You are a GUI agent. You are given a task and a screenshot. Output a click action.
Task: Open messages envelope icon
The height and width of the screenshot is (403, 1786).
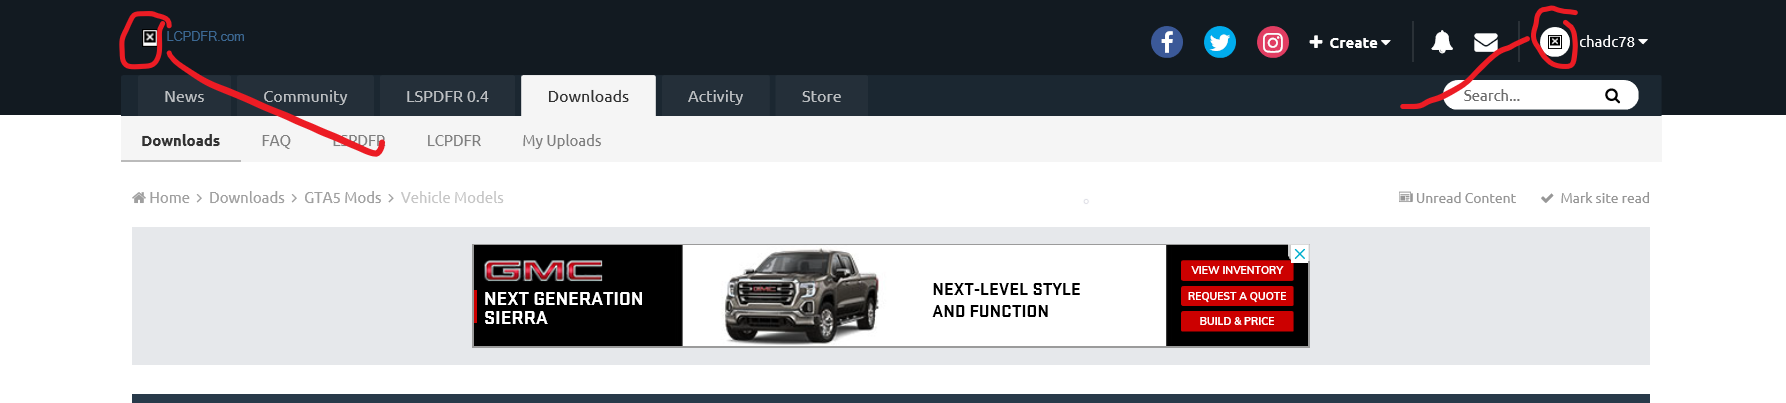(x=1486, y=42)
